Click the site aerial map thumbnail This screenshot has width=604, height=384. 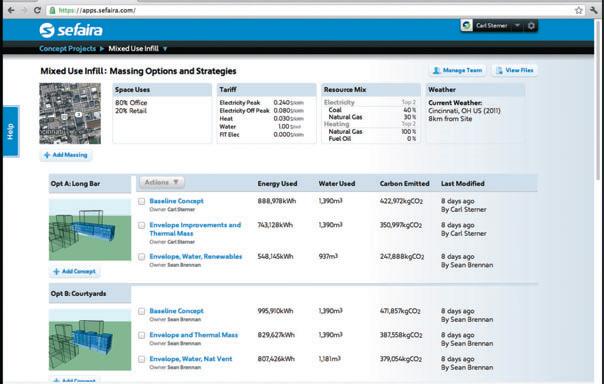pyautogui.click(x=70, y=114)
